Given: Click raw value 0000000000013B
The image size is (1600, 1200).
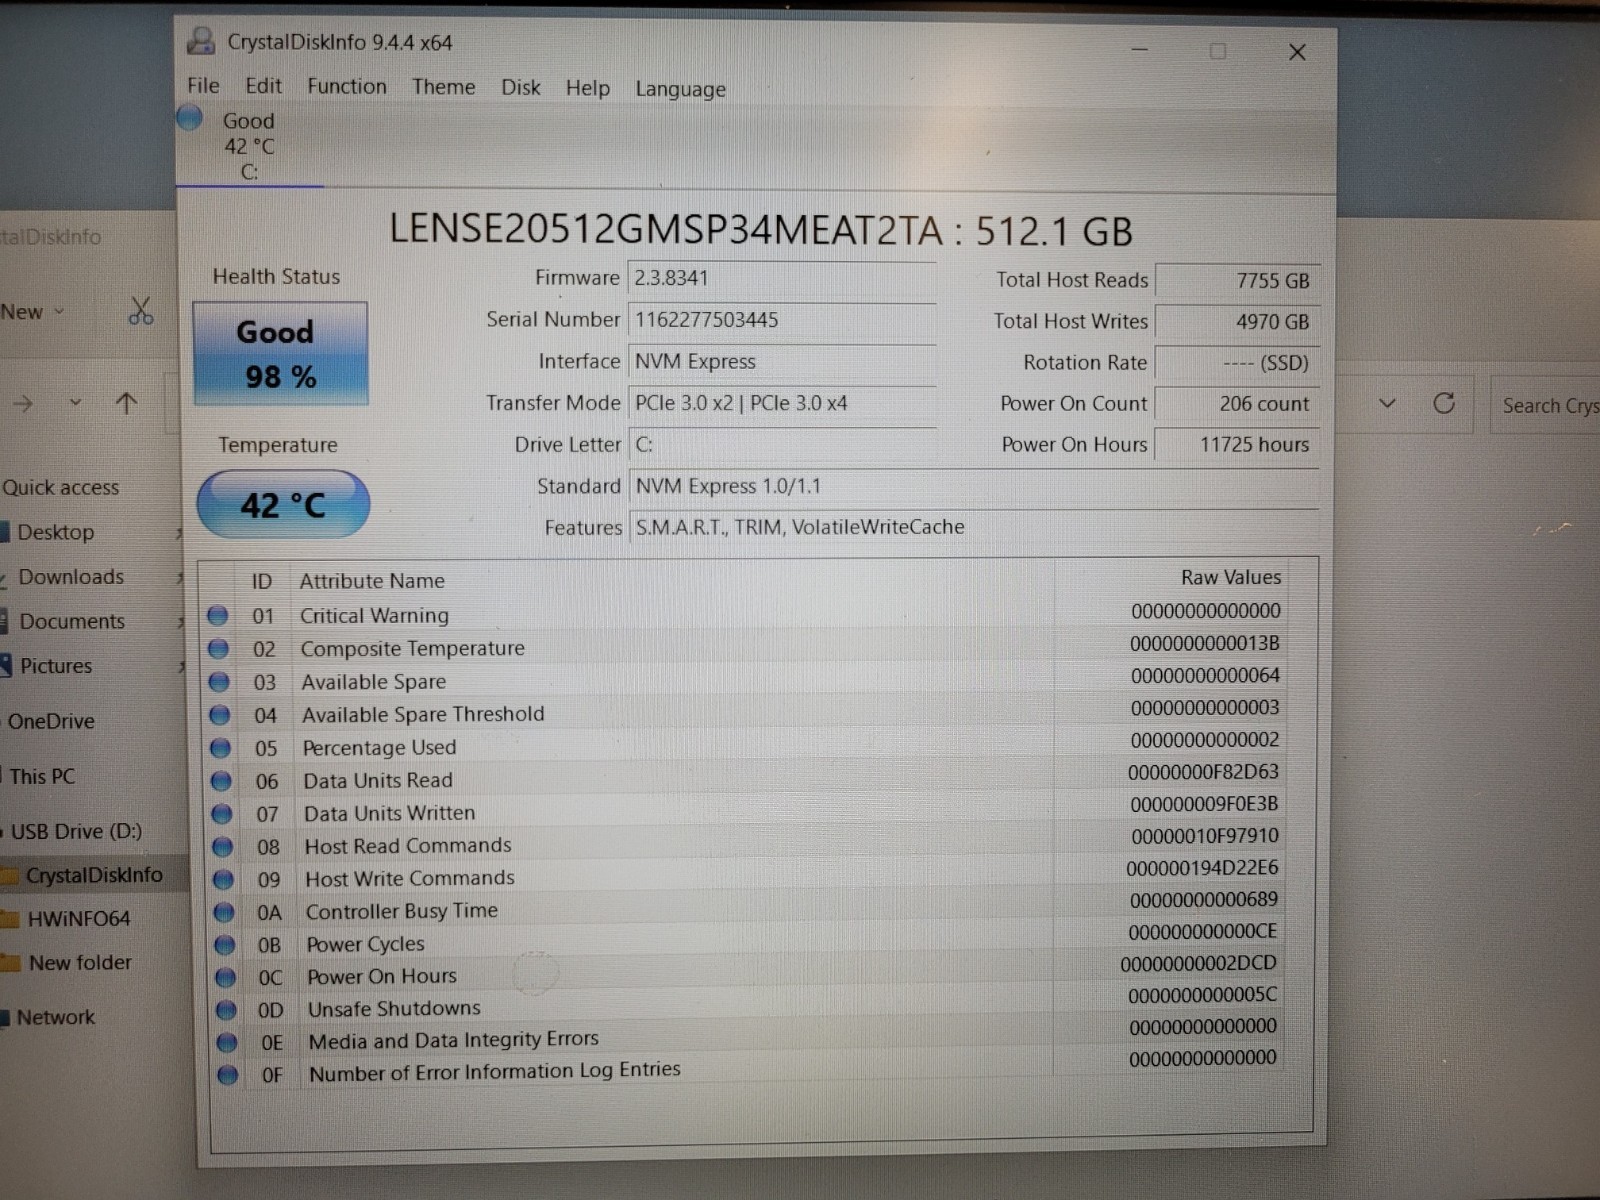Looking at the screenshot, I should click(1205, 643).
